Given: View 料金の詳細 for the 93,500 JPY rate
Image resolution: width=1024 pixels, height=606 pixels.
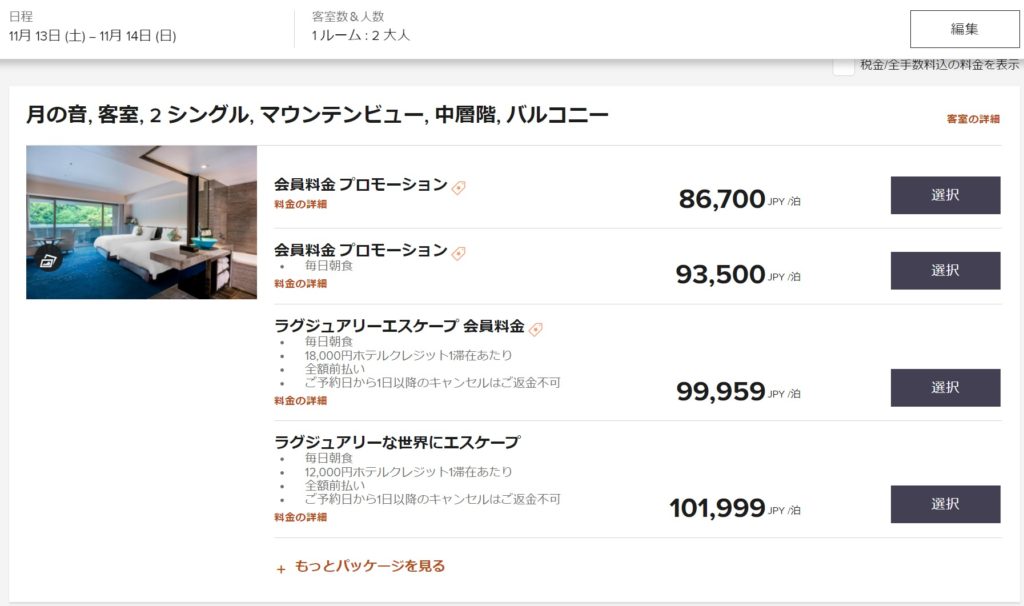Looking at the screenshot, I should click(300, 284).
